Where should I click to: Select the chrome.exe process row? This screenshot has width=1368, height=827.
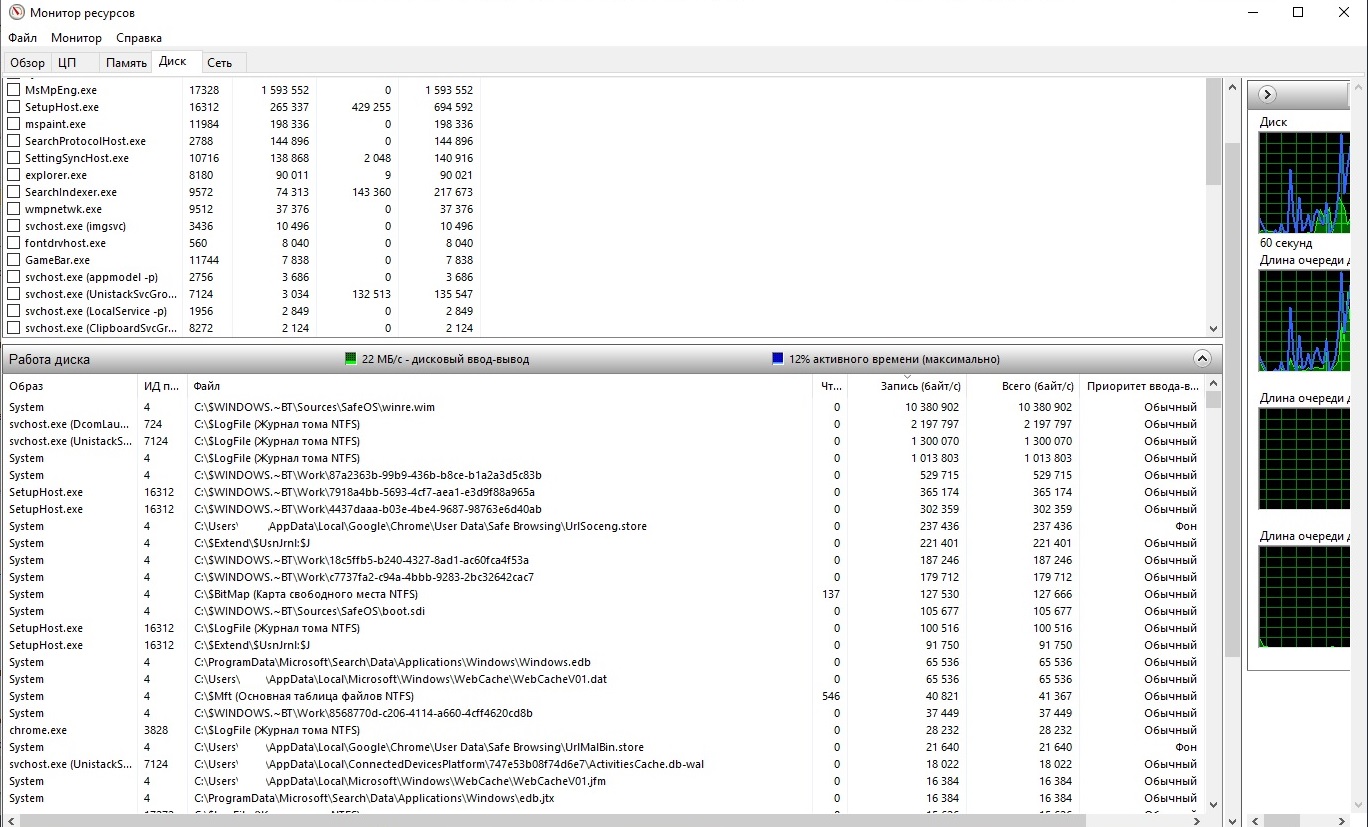[x=604, y=730]
